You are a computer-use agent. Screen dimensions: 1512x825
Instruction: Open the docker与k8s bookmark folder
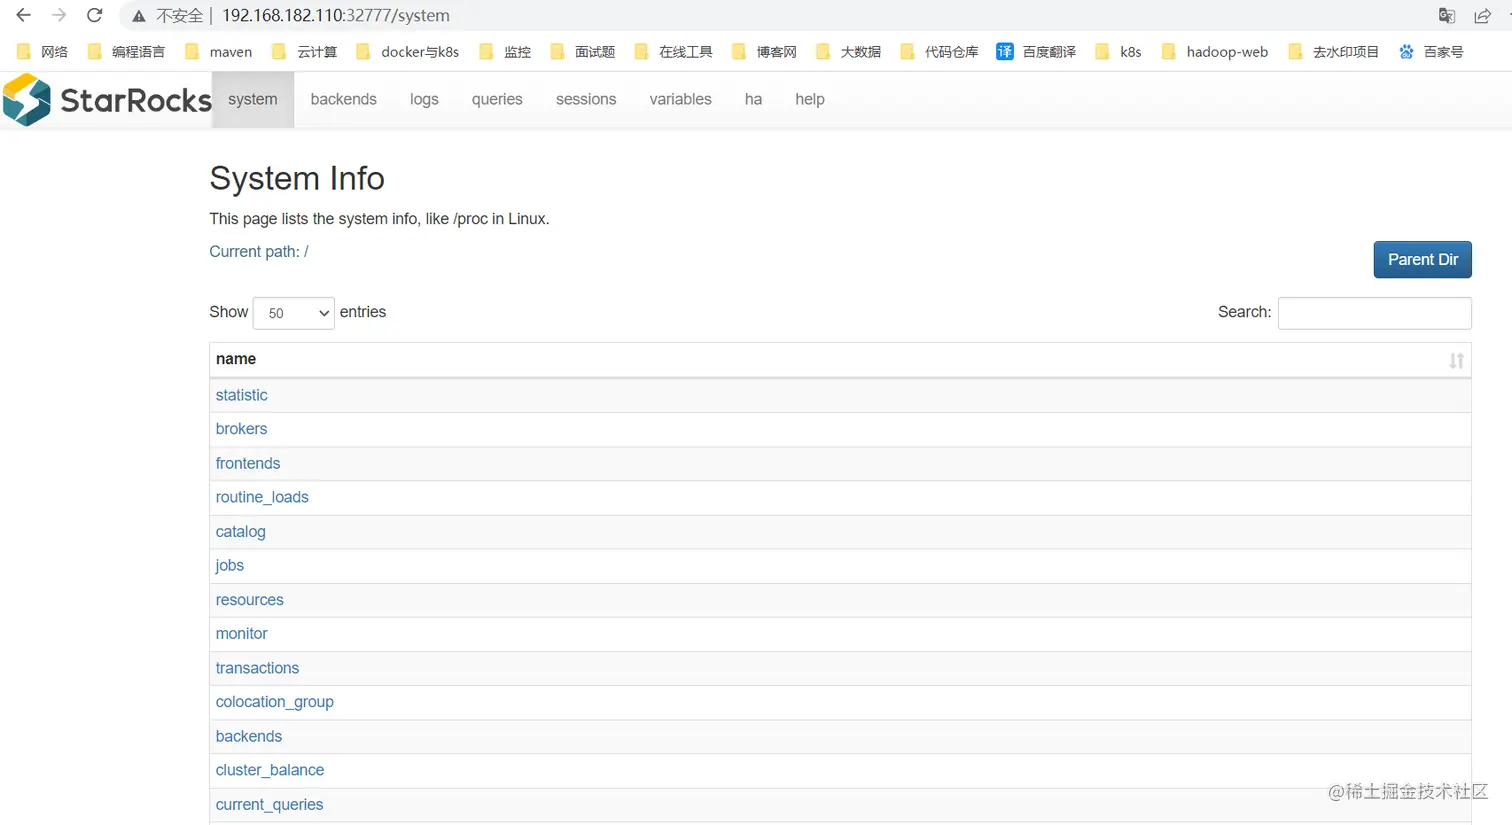coord(408,52)
